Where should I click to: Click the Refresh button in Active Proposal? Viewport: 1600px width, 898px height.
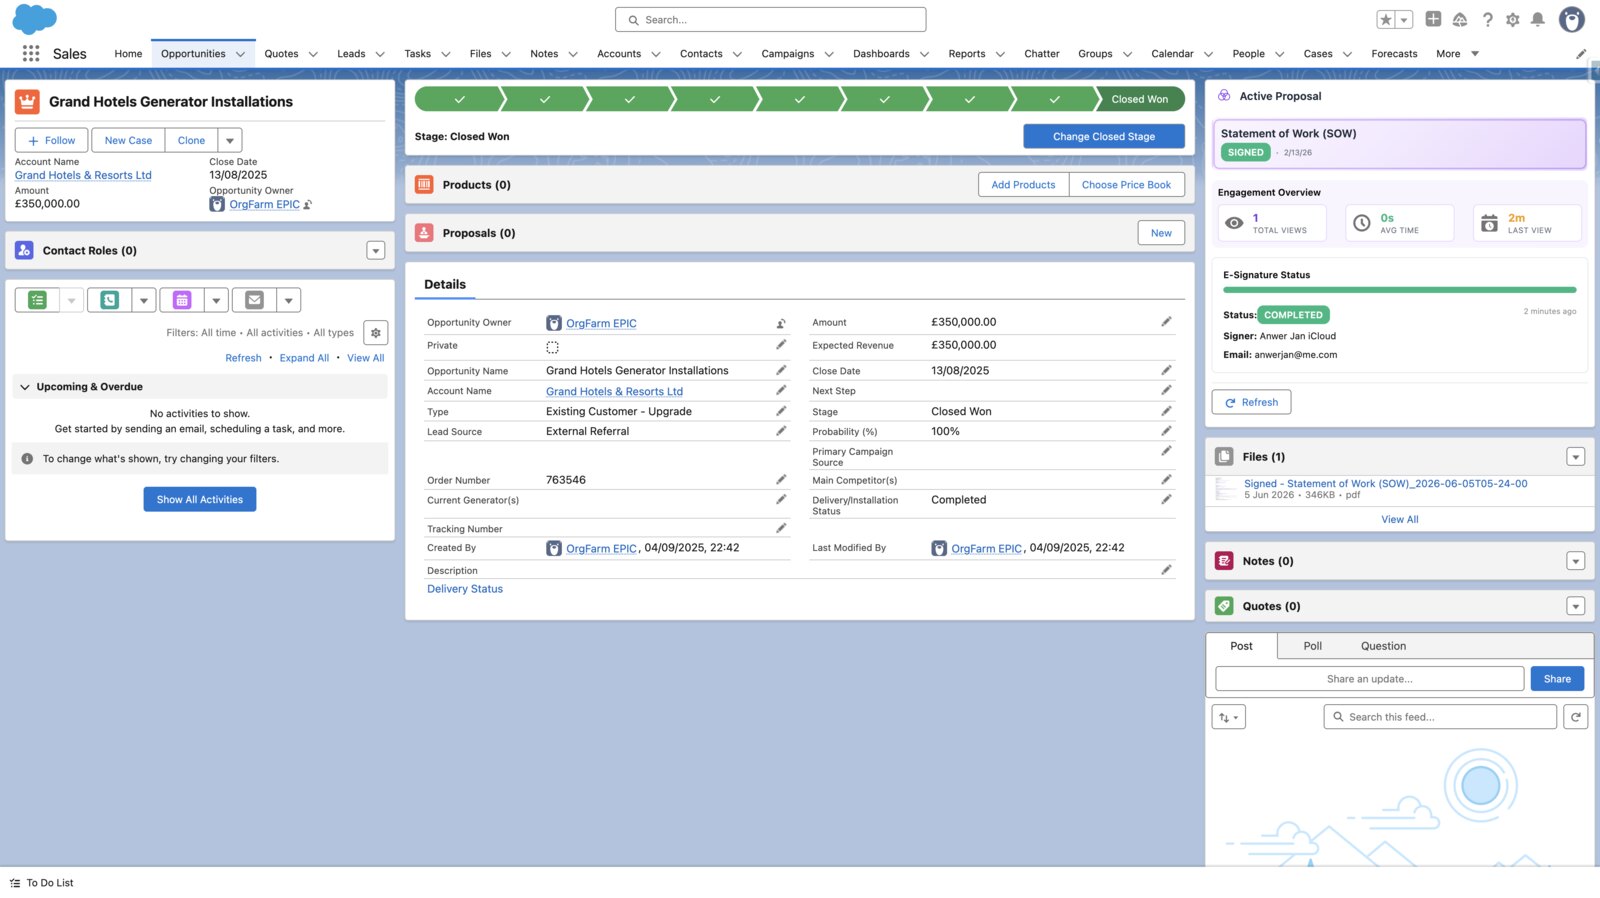[x=1252, y=402]
